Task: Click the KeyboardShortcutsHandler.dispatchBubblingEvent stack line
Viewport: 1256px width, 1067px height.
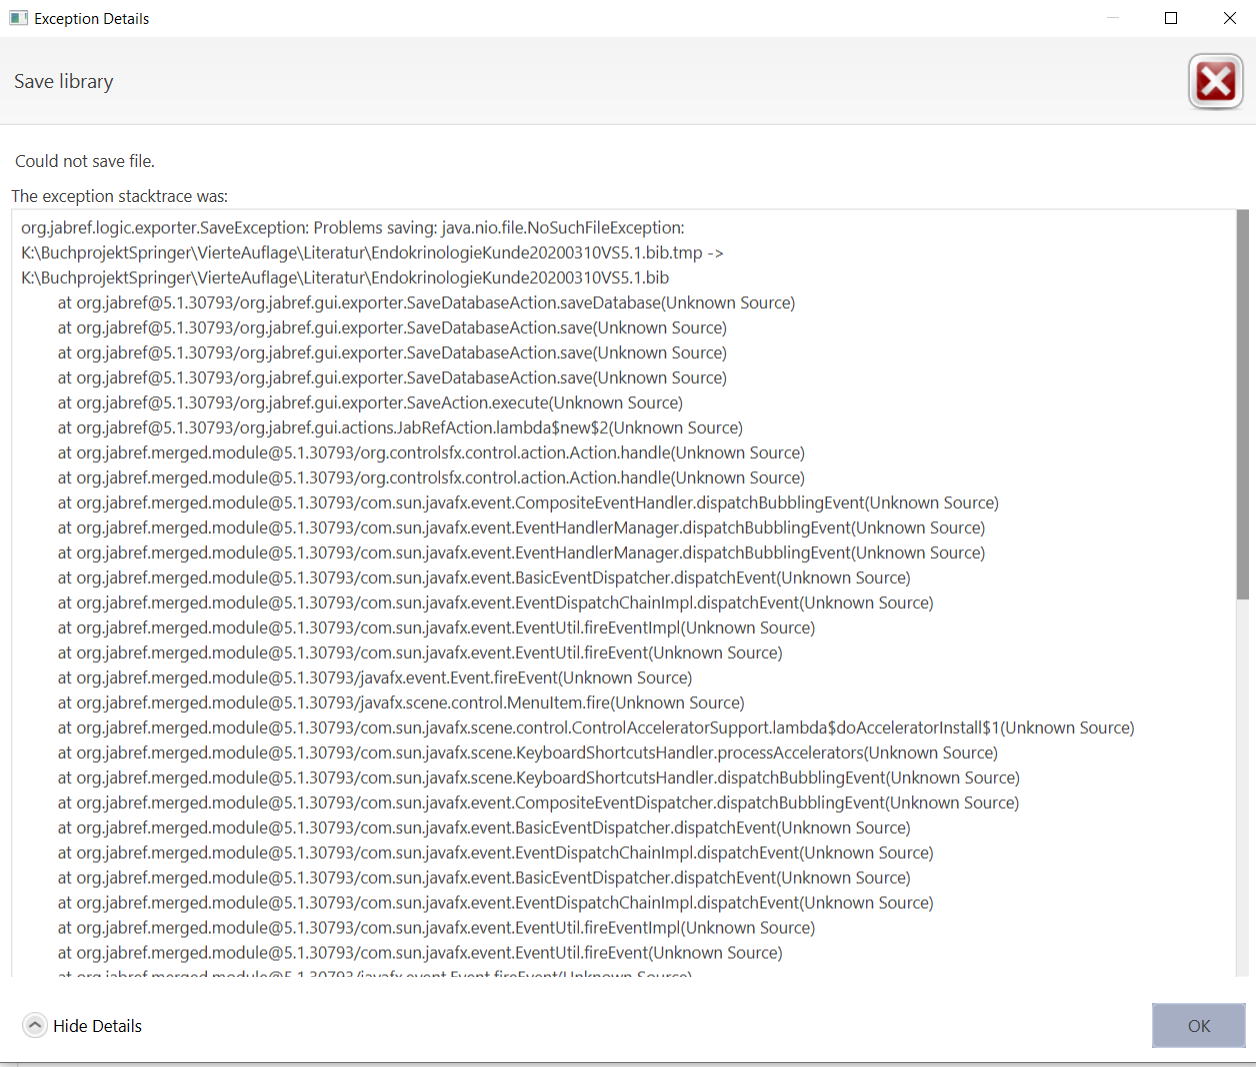Action: coord(539,778)
